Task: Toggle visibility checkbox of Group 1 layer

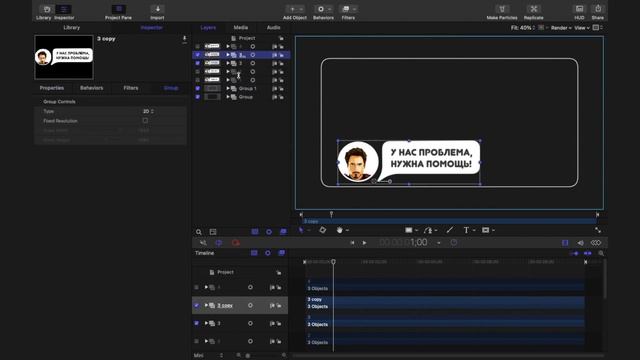Action: click(198, 89)
